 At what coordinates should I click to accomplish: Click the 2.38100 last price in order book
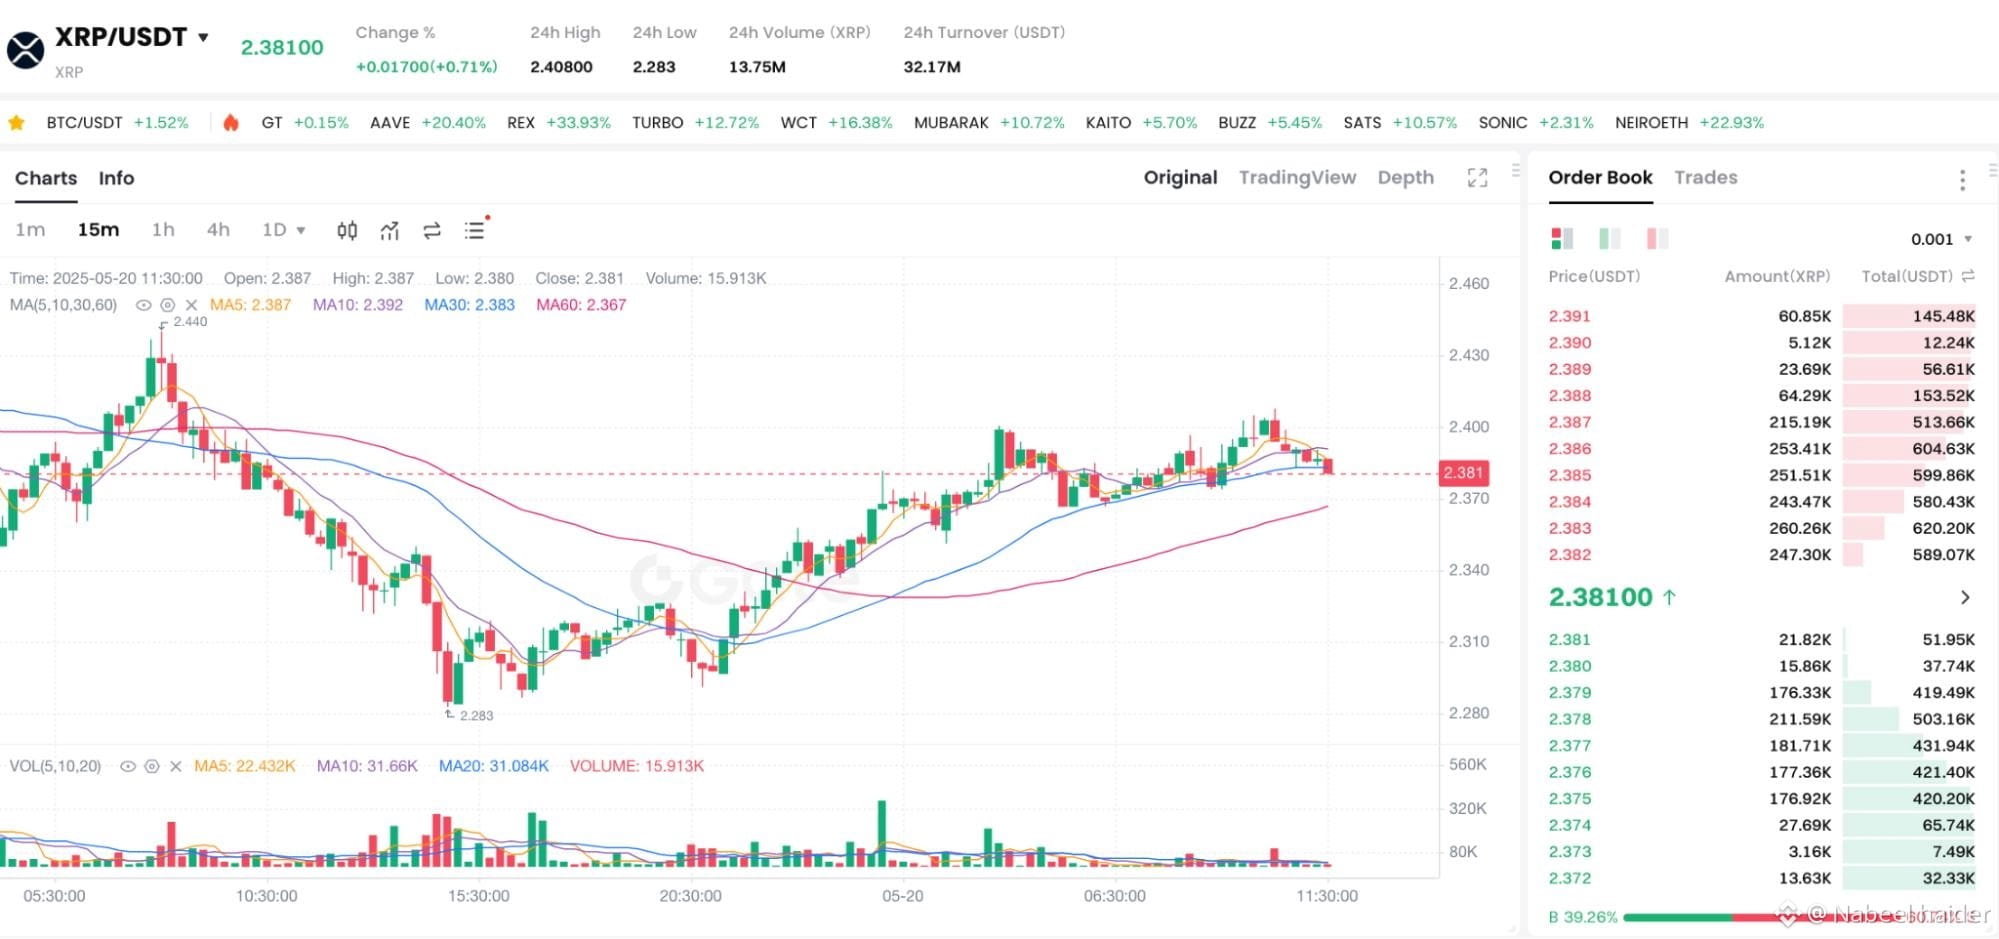click(x=1600, y=597)
